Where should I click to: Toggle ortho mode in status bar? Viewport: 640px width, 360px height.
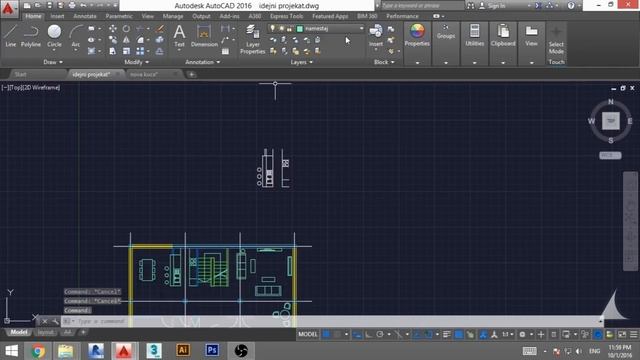369,334
